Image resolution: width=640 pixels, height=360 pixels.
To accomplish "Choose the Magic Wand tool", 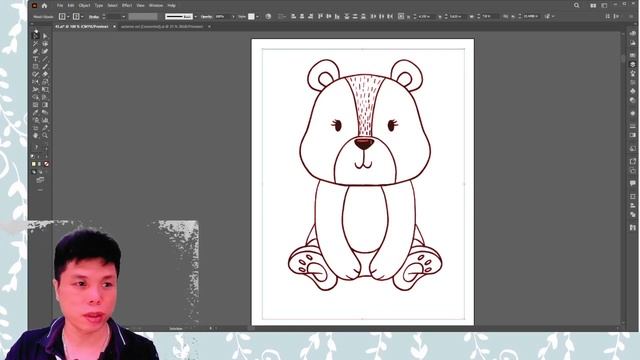I will pos(36,44).
